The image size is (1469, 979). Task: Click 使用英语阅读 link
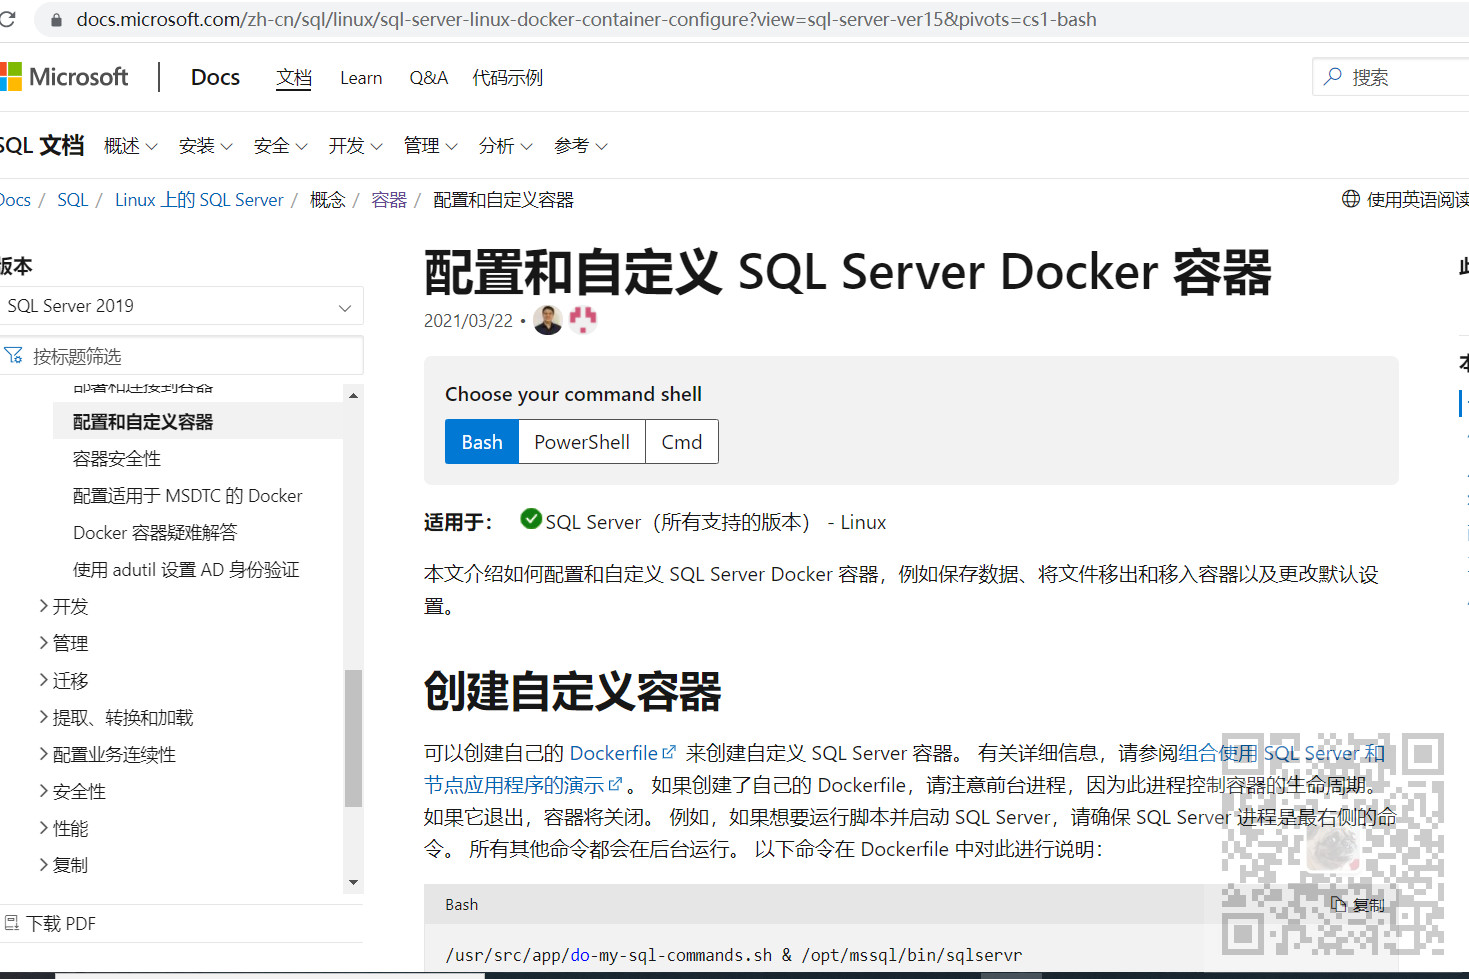(1417, 200)
